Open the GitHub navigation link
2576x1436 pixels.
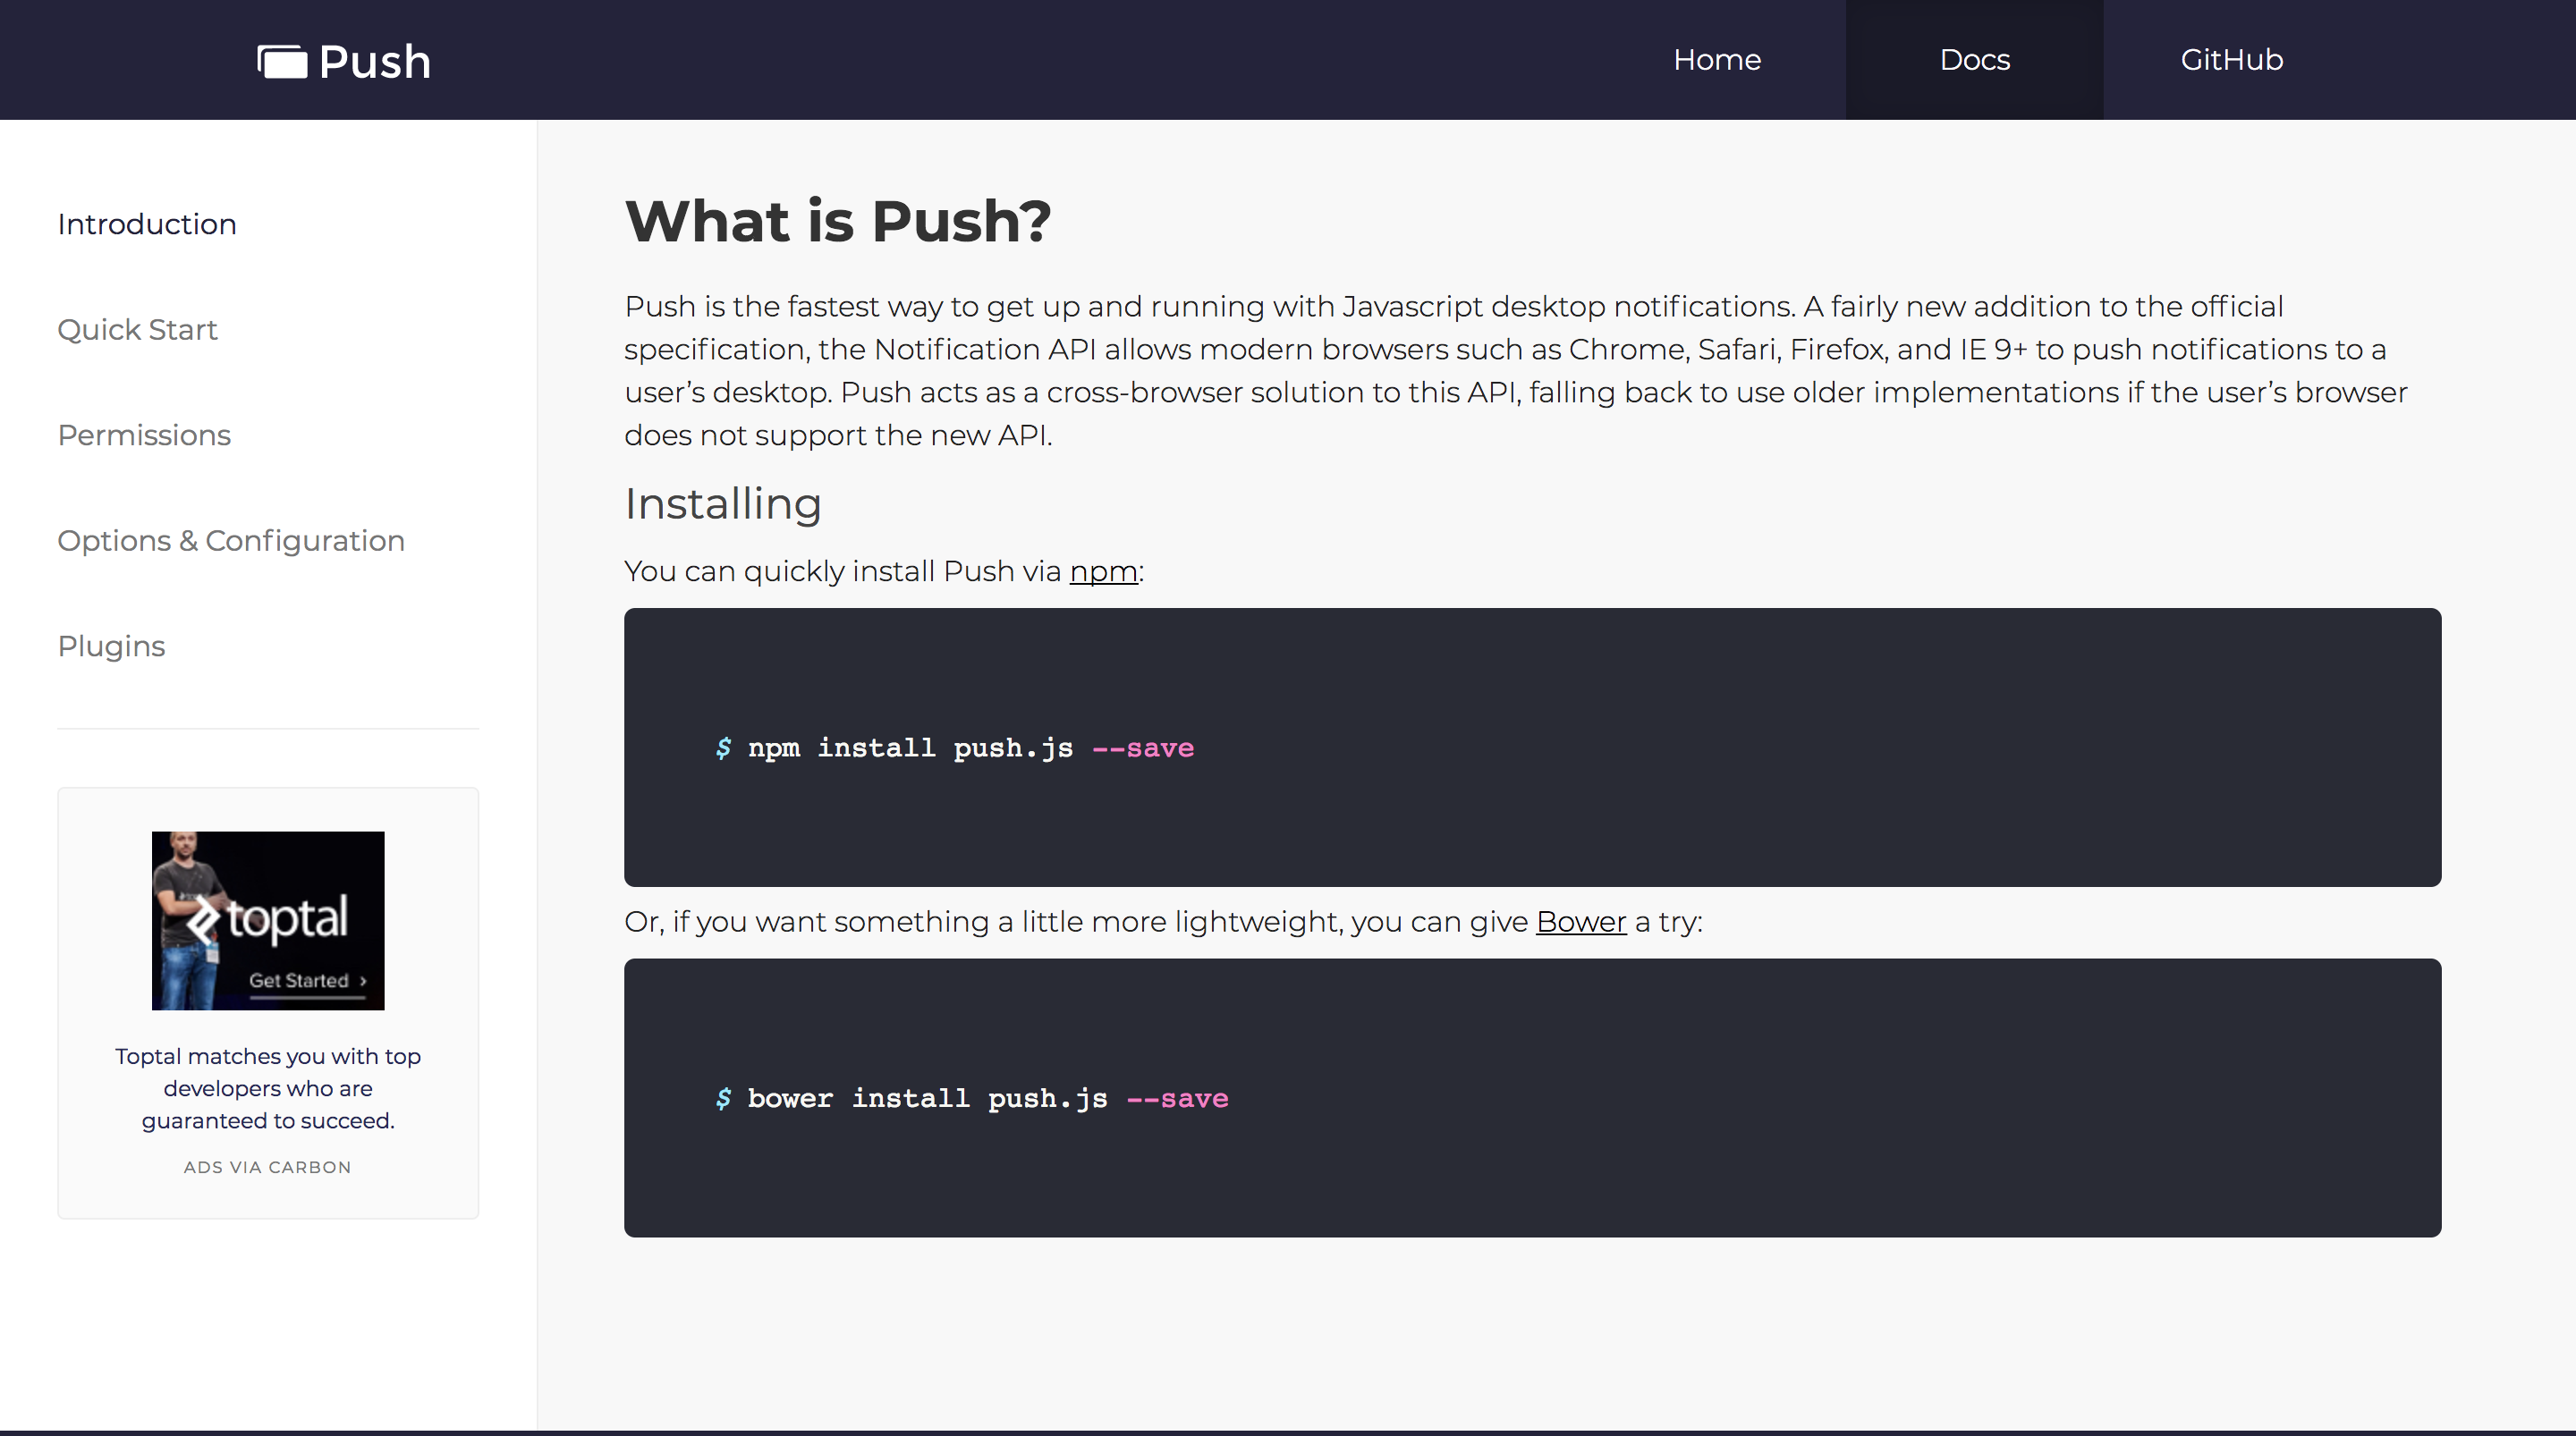pos(2231,59)
